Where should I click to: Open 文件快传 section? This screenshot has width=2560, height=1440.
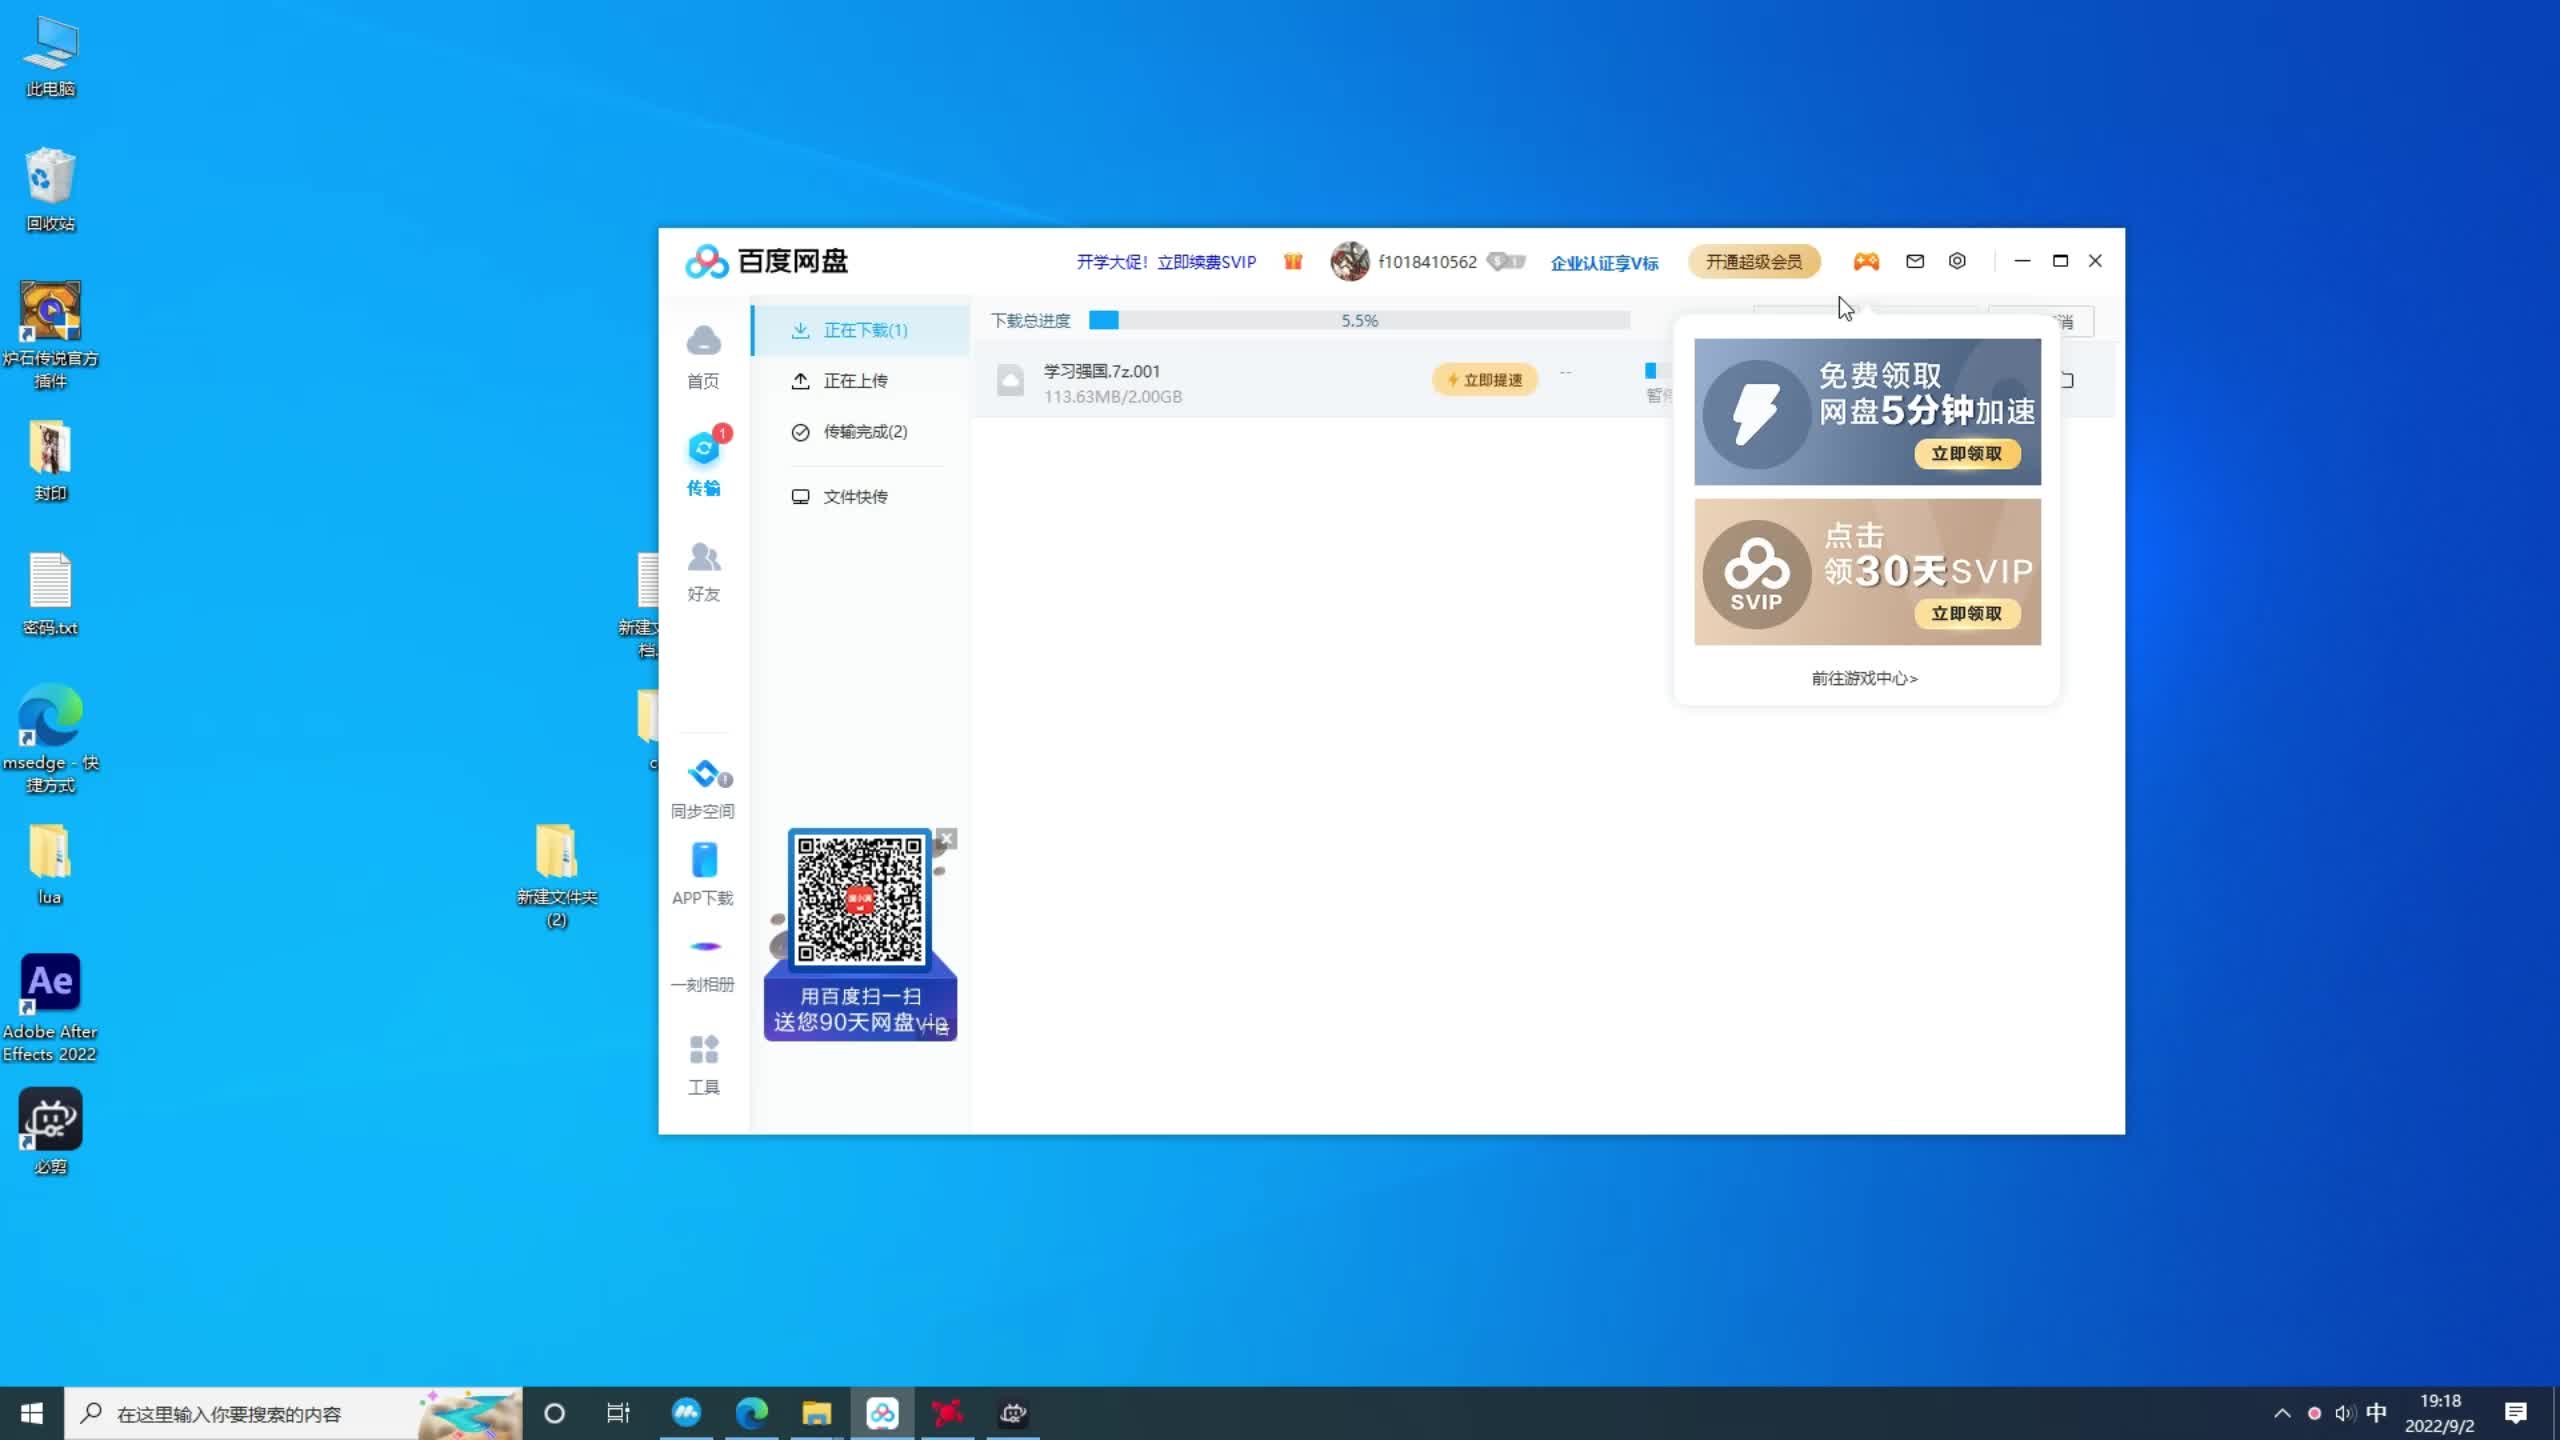click(861, 497)
